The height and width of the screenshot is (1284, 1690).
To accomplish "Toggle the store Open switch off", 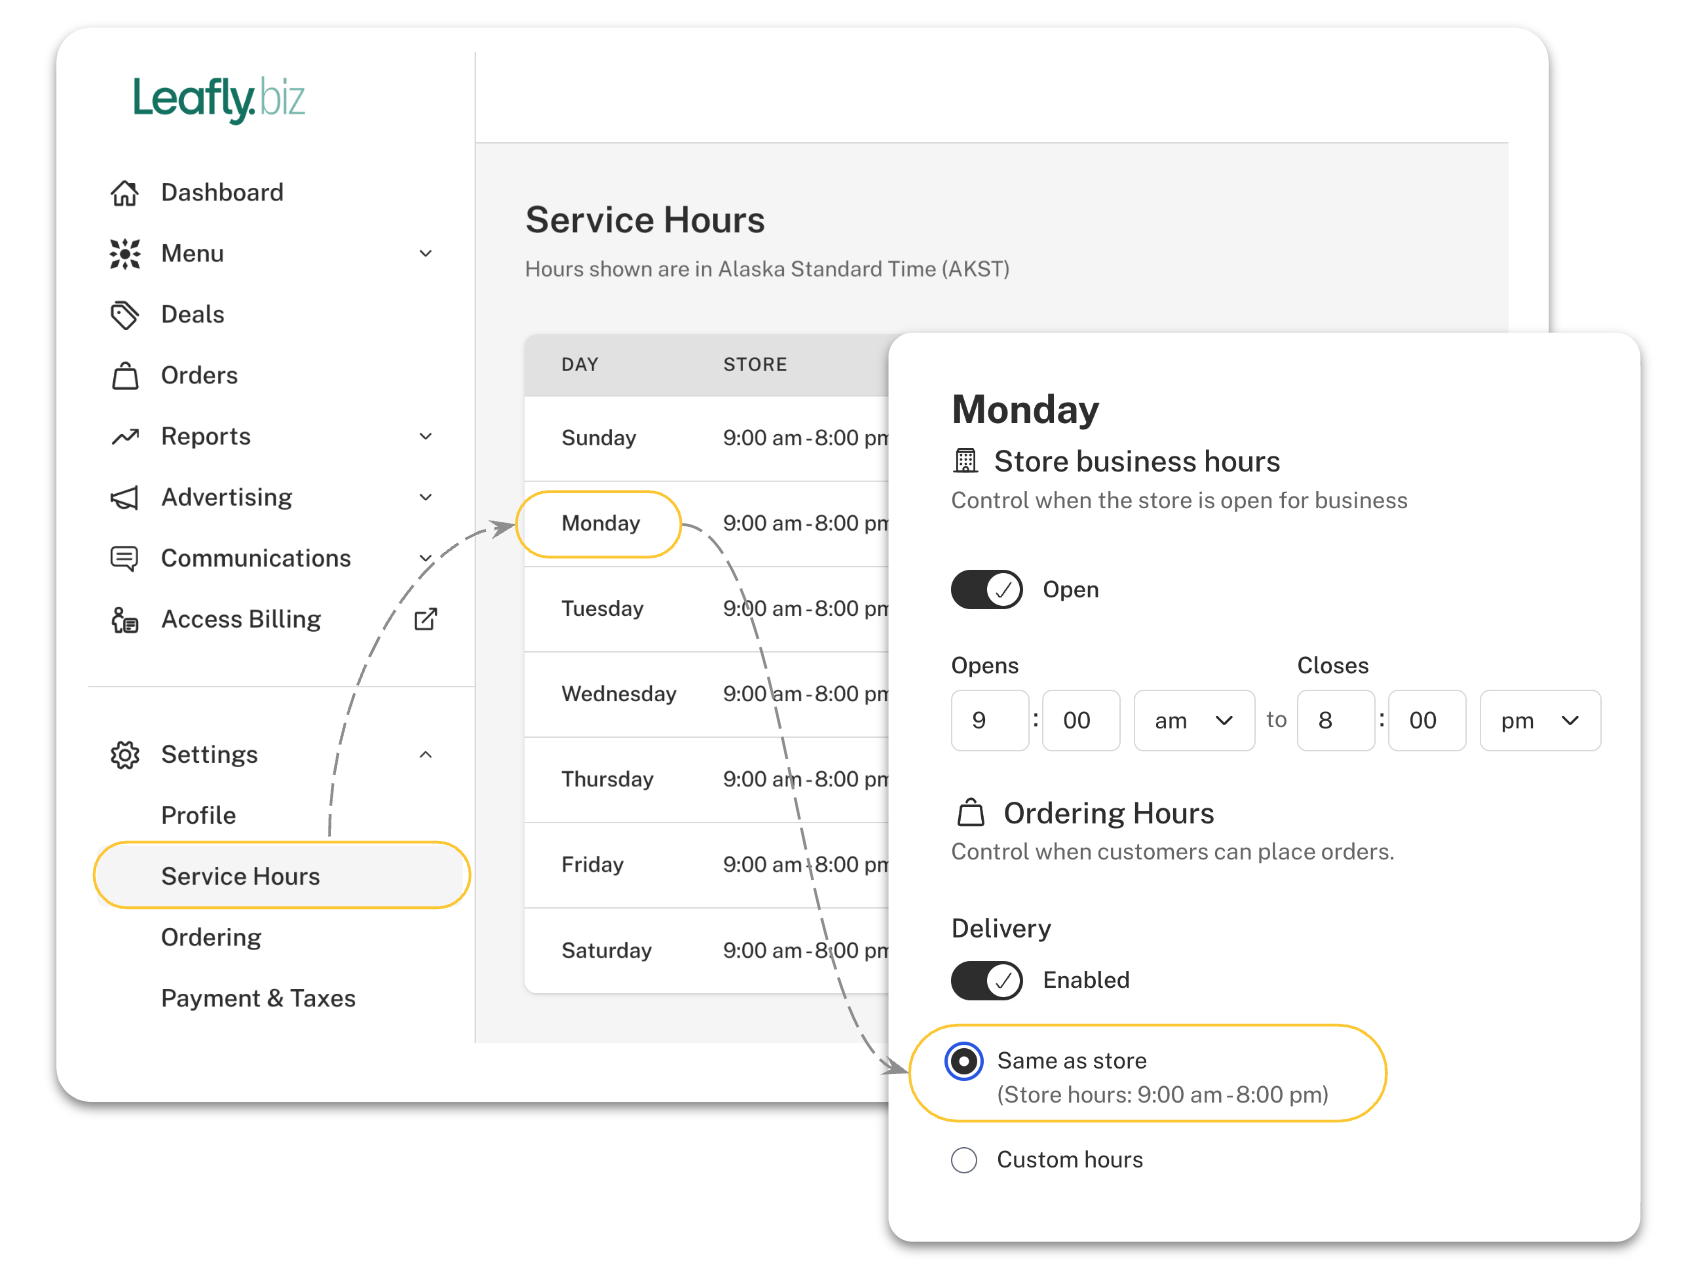I will coord(986,590).
